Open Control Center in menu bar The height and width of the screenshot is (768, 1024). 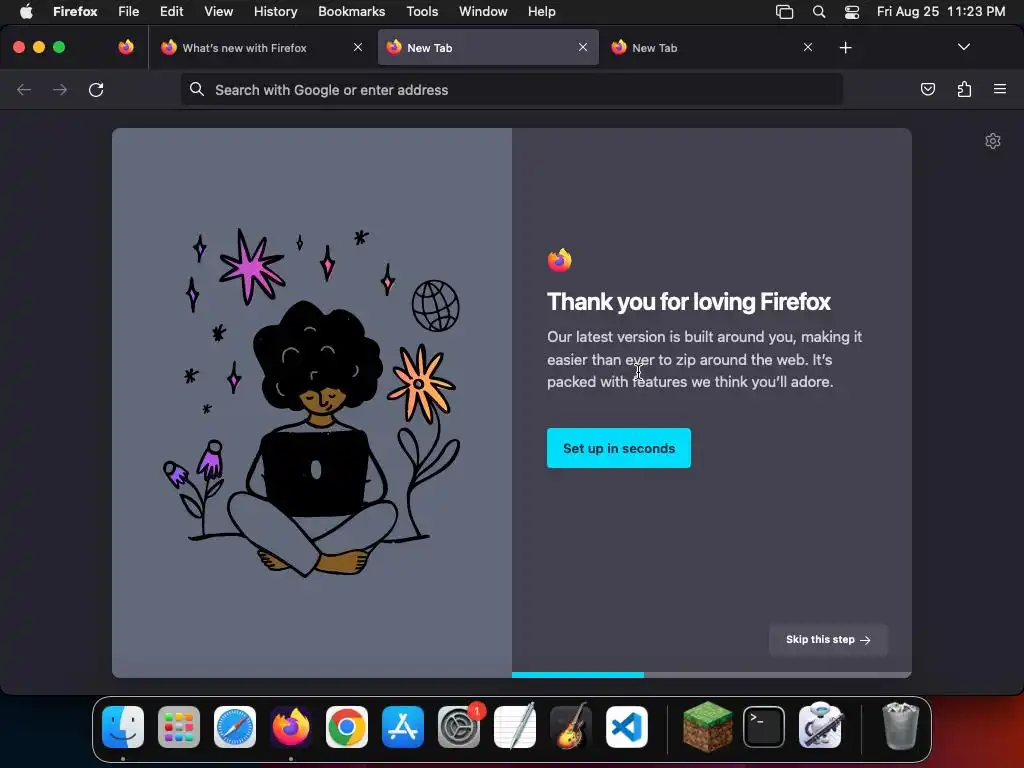(852, 12)
